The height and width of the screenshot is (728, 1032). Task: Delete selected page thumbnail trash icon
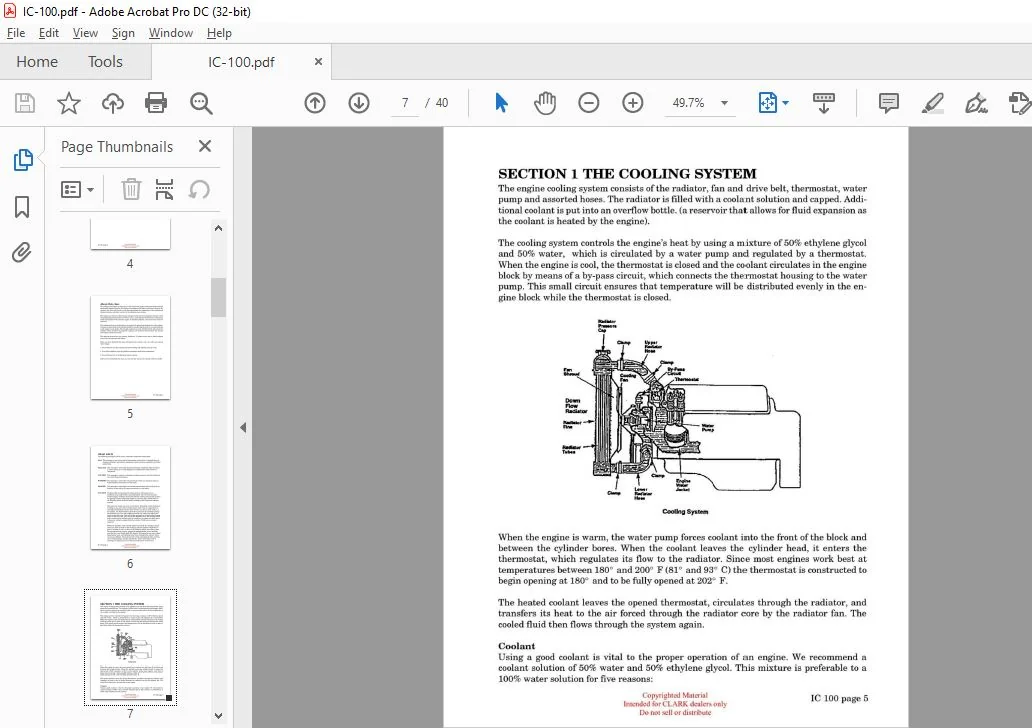pos(131,190)
